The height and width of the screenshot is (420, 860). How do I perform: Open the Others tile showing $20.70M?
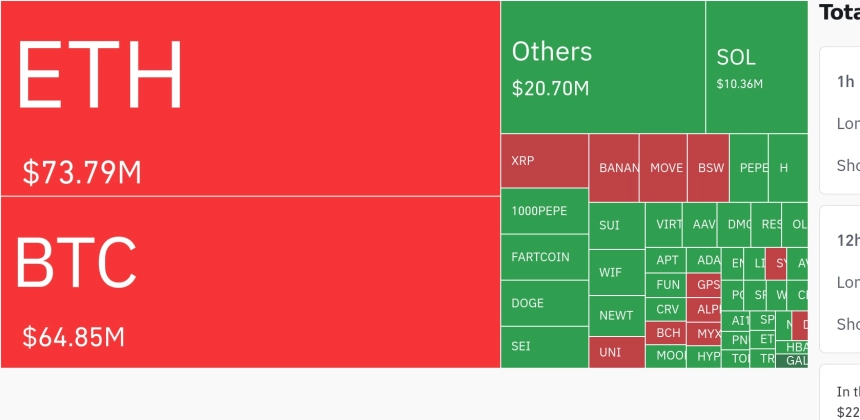603,67
